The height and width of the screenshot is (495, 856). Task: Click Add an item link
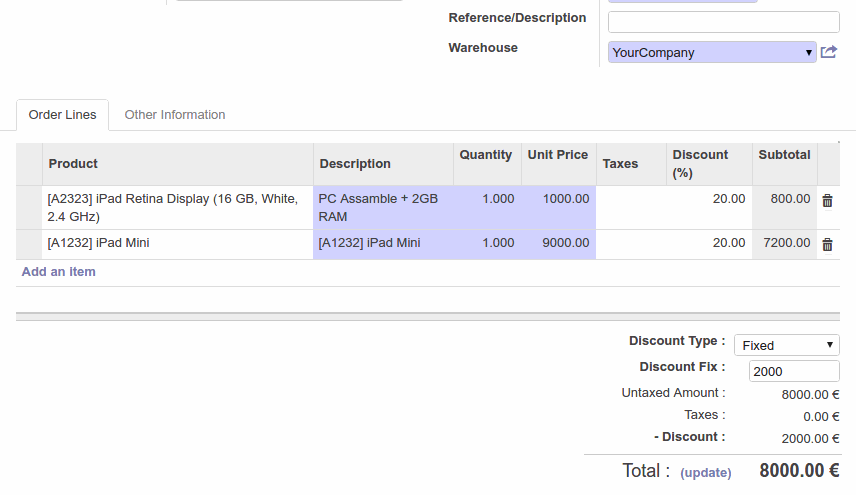click(x=58, y=272)
